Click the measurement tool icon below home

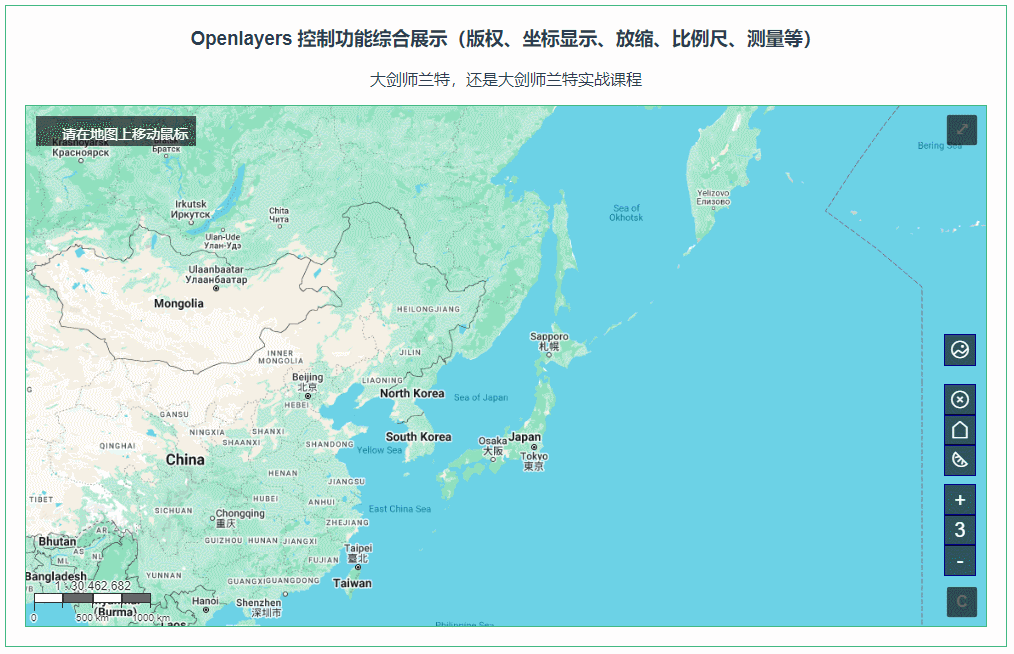960,460
